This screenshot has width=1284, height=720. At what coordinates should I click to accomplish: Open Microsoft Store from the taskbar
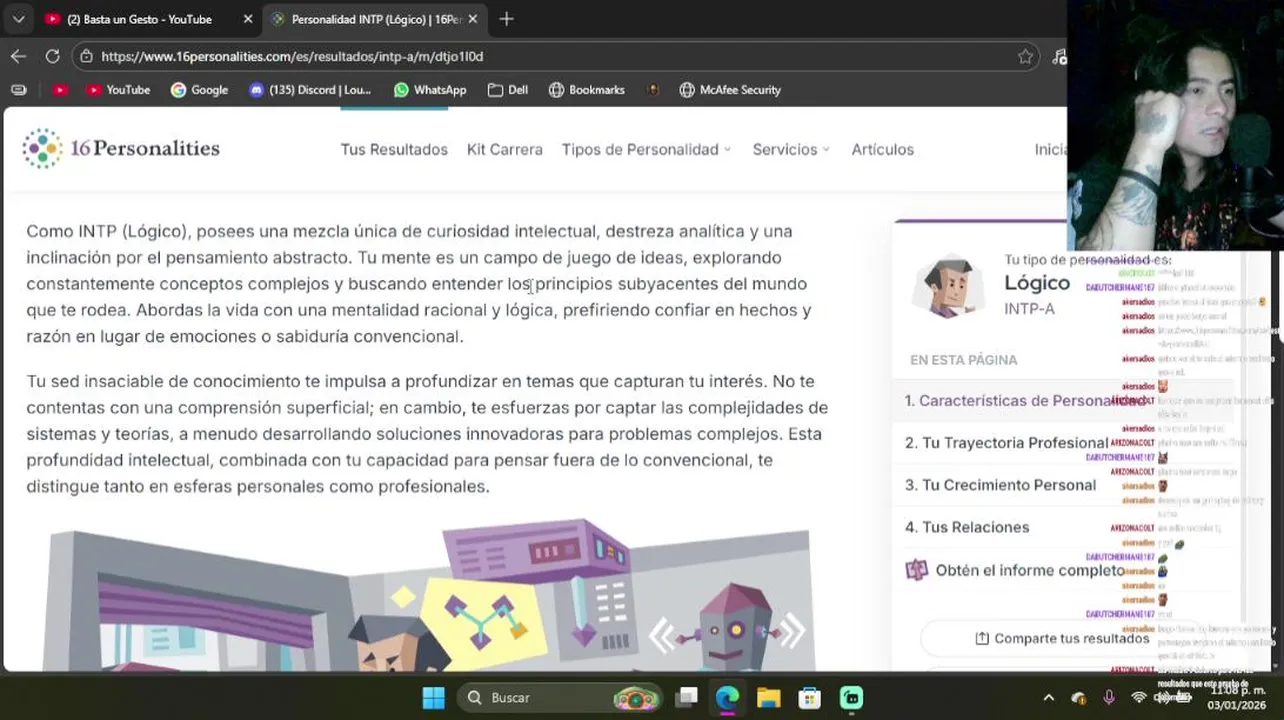(x=809, y=697)
